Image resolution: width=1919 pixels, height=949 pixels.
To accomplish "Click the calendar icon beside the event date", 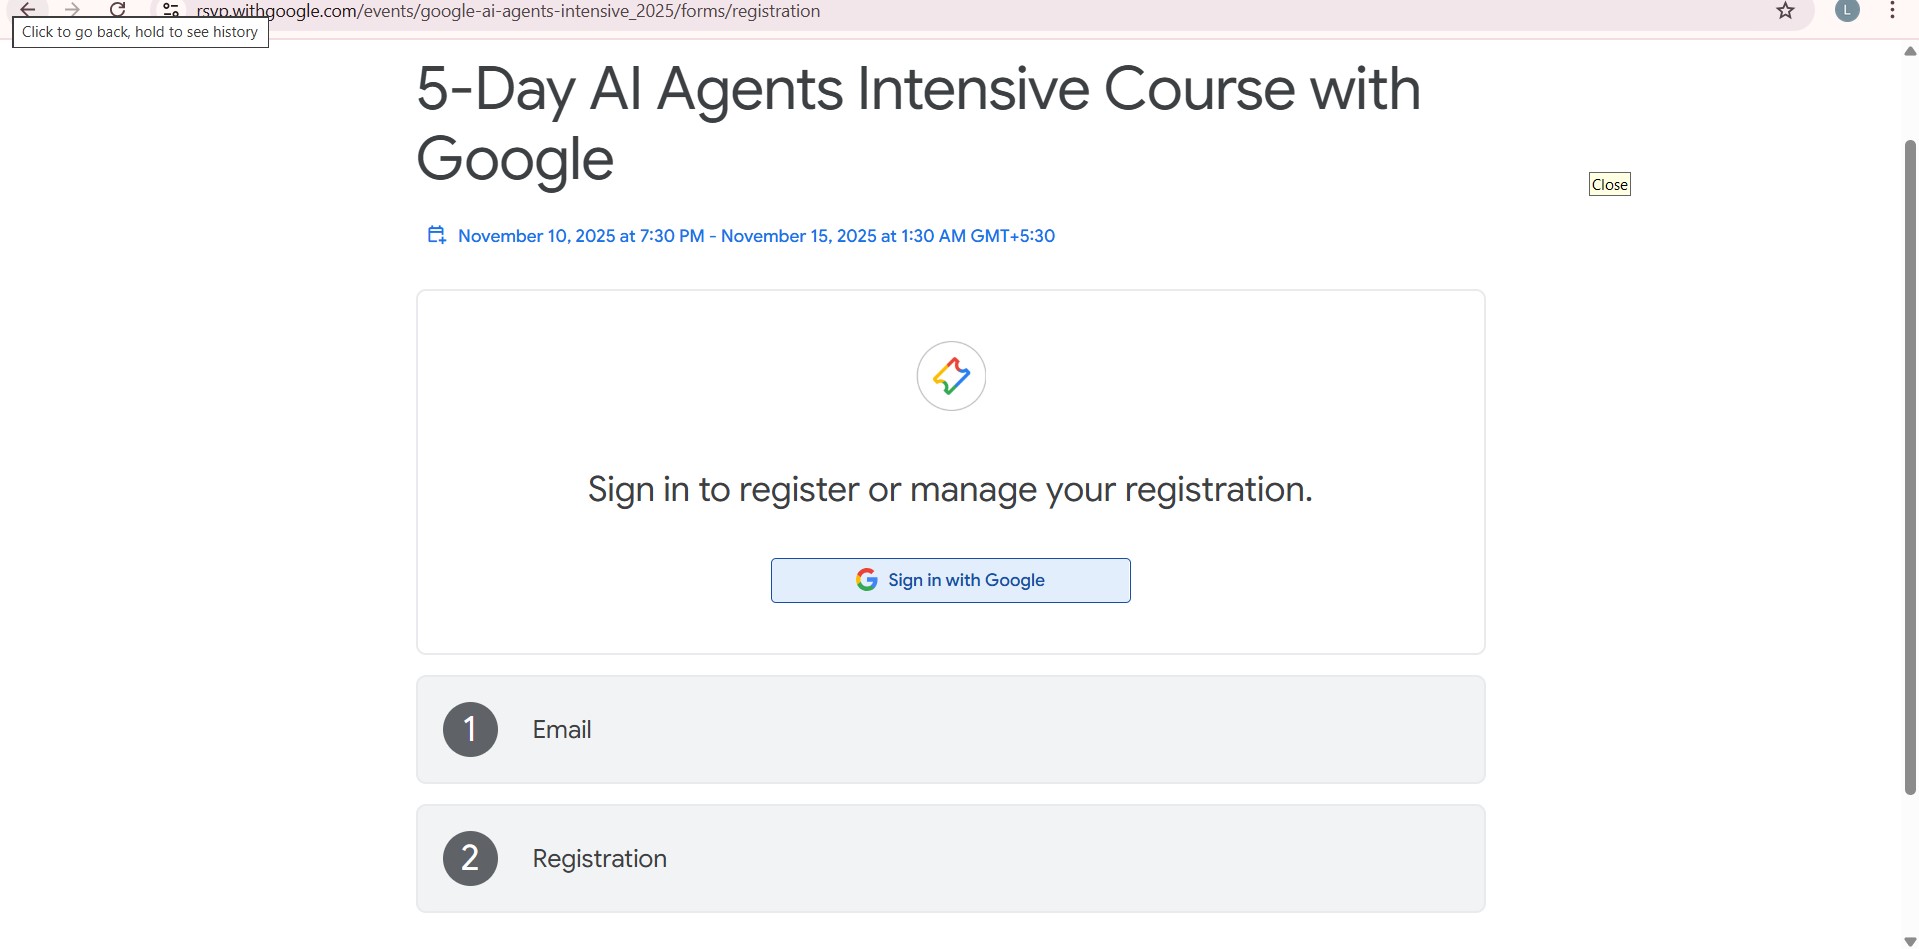I will coord(436,235).
